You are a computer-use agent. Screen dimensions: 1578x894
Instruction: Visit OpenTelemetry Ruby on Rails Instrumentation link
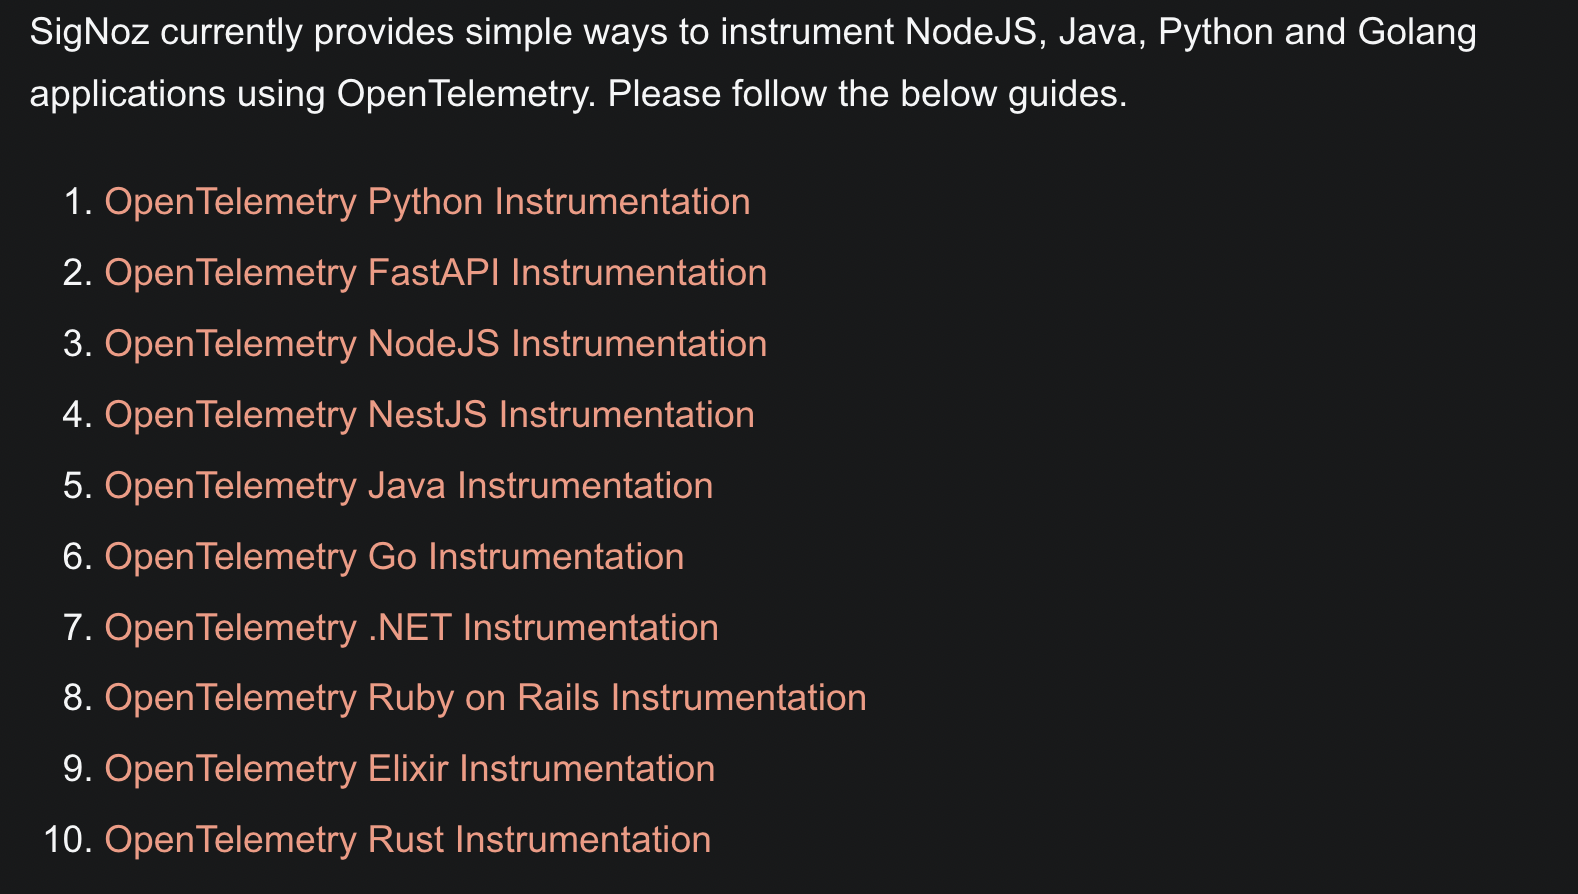[485, 698]
